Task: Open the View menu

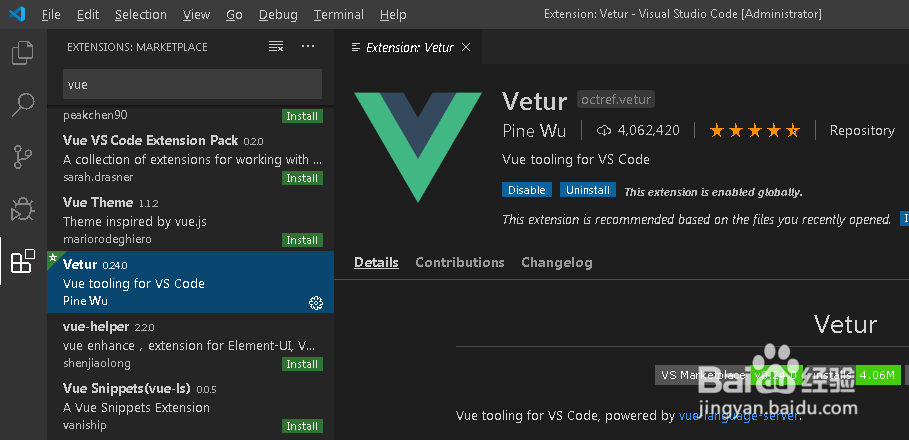Action: [196, 14]
